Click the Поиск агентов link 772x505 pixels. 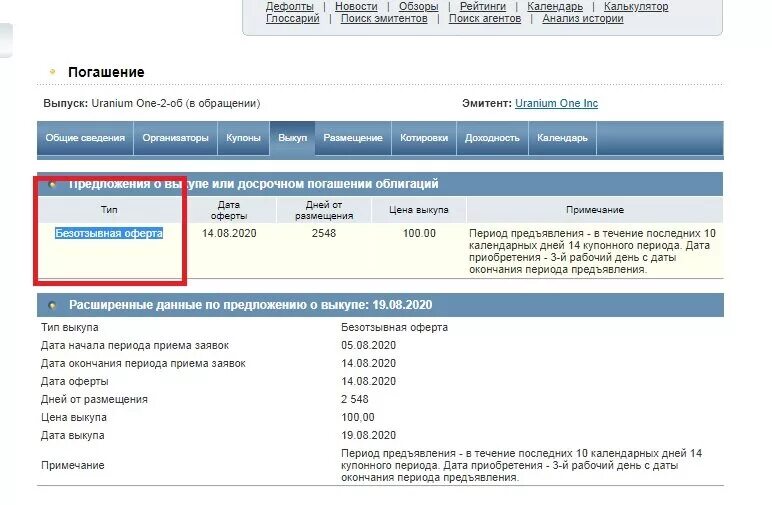coord(485,19)
